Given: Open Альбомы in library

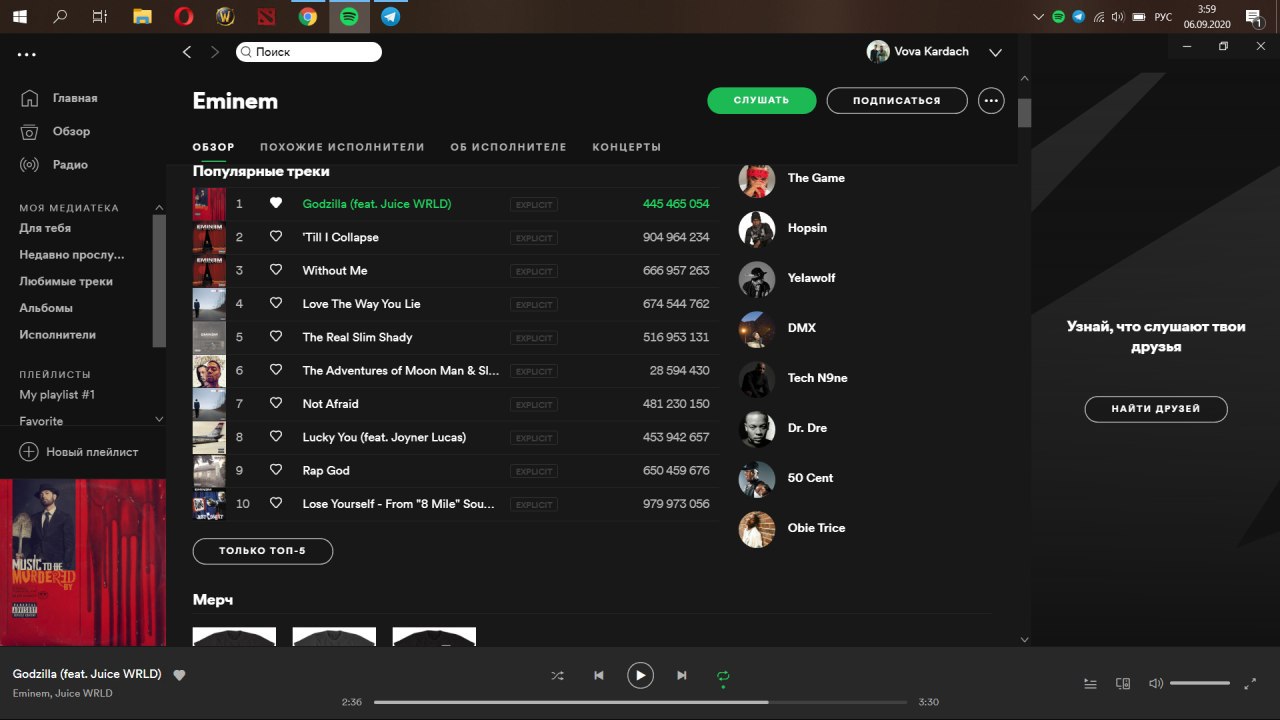Looking at the screenshot, I should click(x=46, y=308).
